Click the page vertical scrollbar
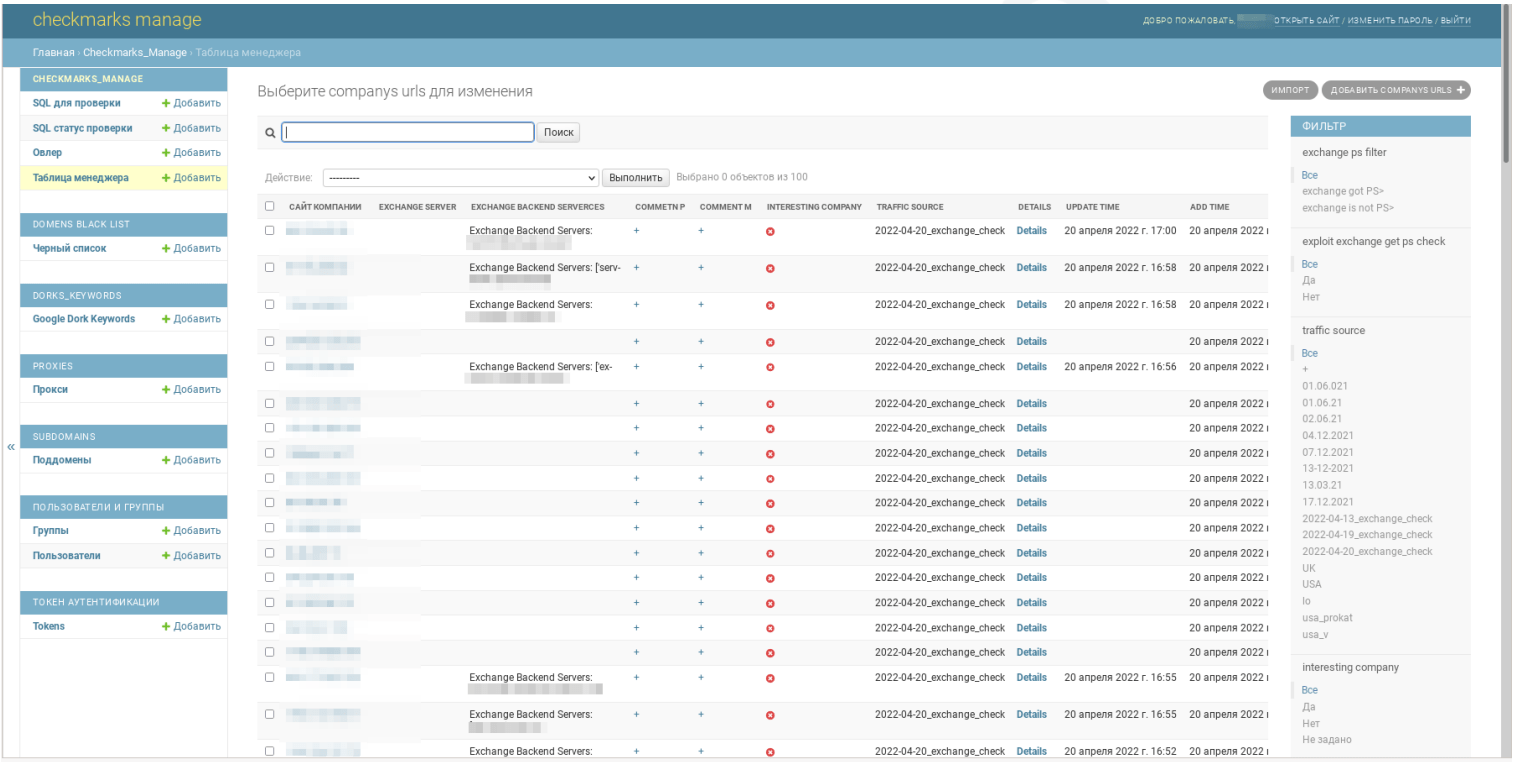 (x=1507, y=84)
